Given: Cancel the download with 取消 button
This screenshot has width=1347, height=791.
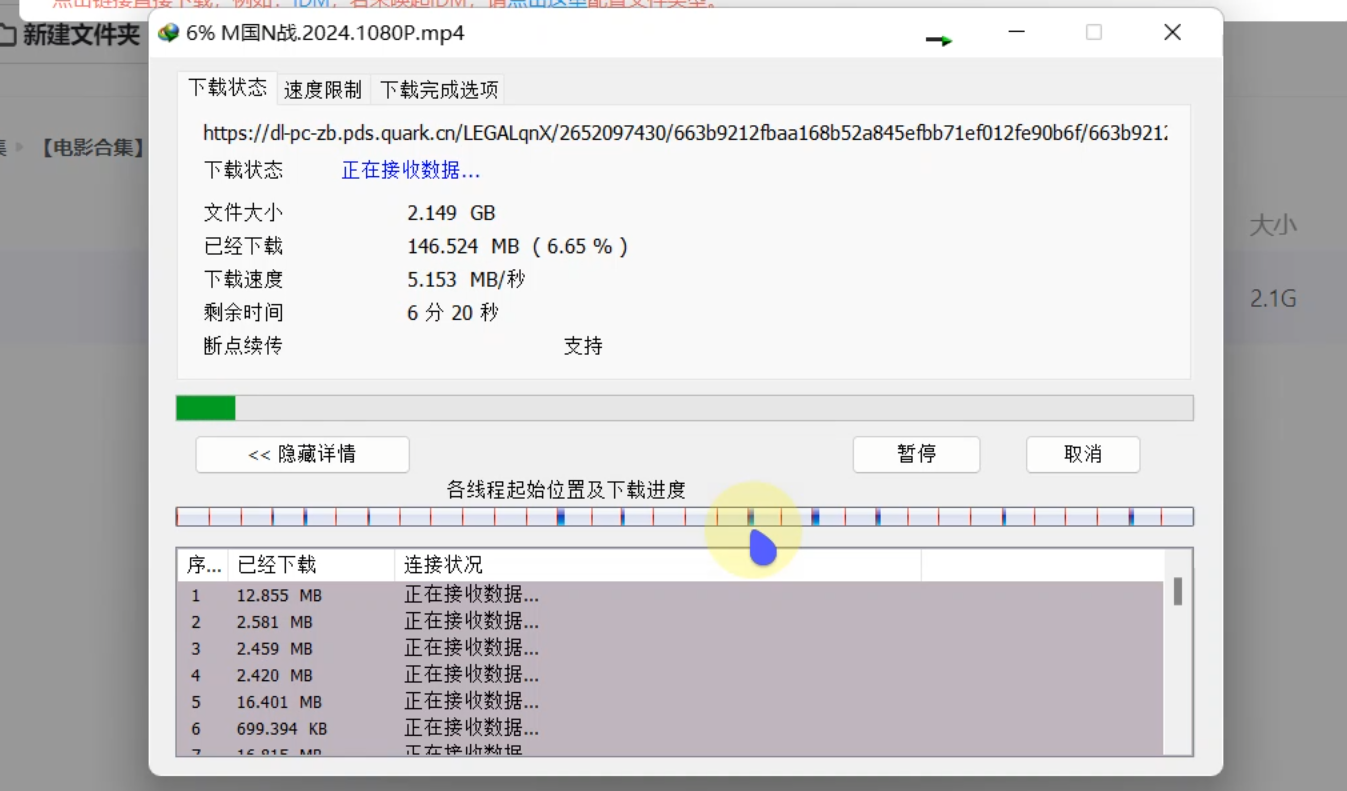Looking at the screenshot, I should click(1083, 454).
